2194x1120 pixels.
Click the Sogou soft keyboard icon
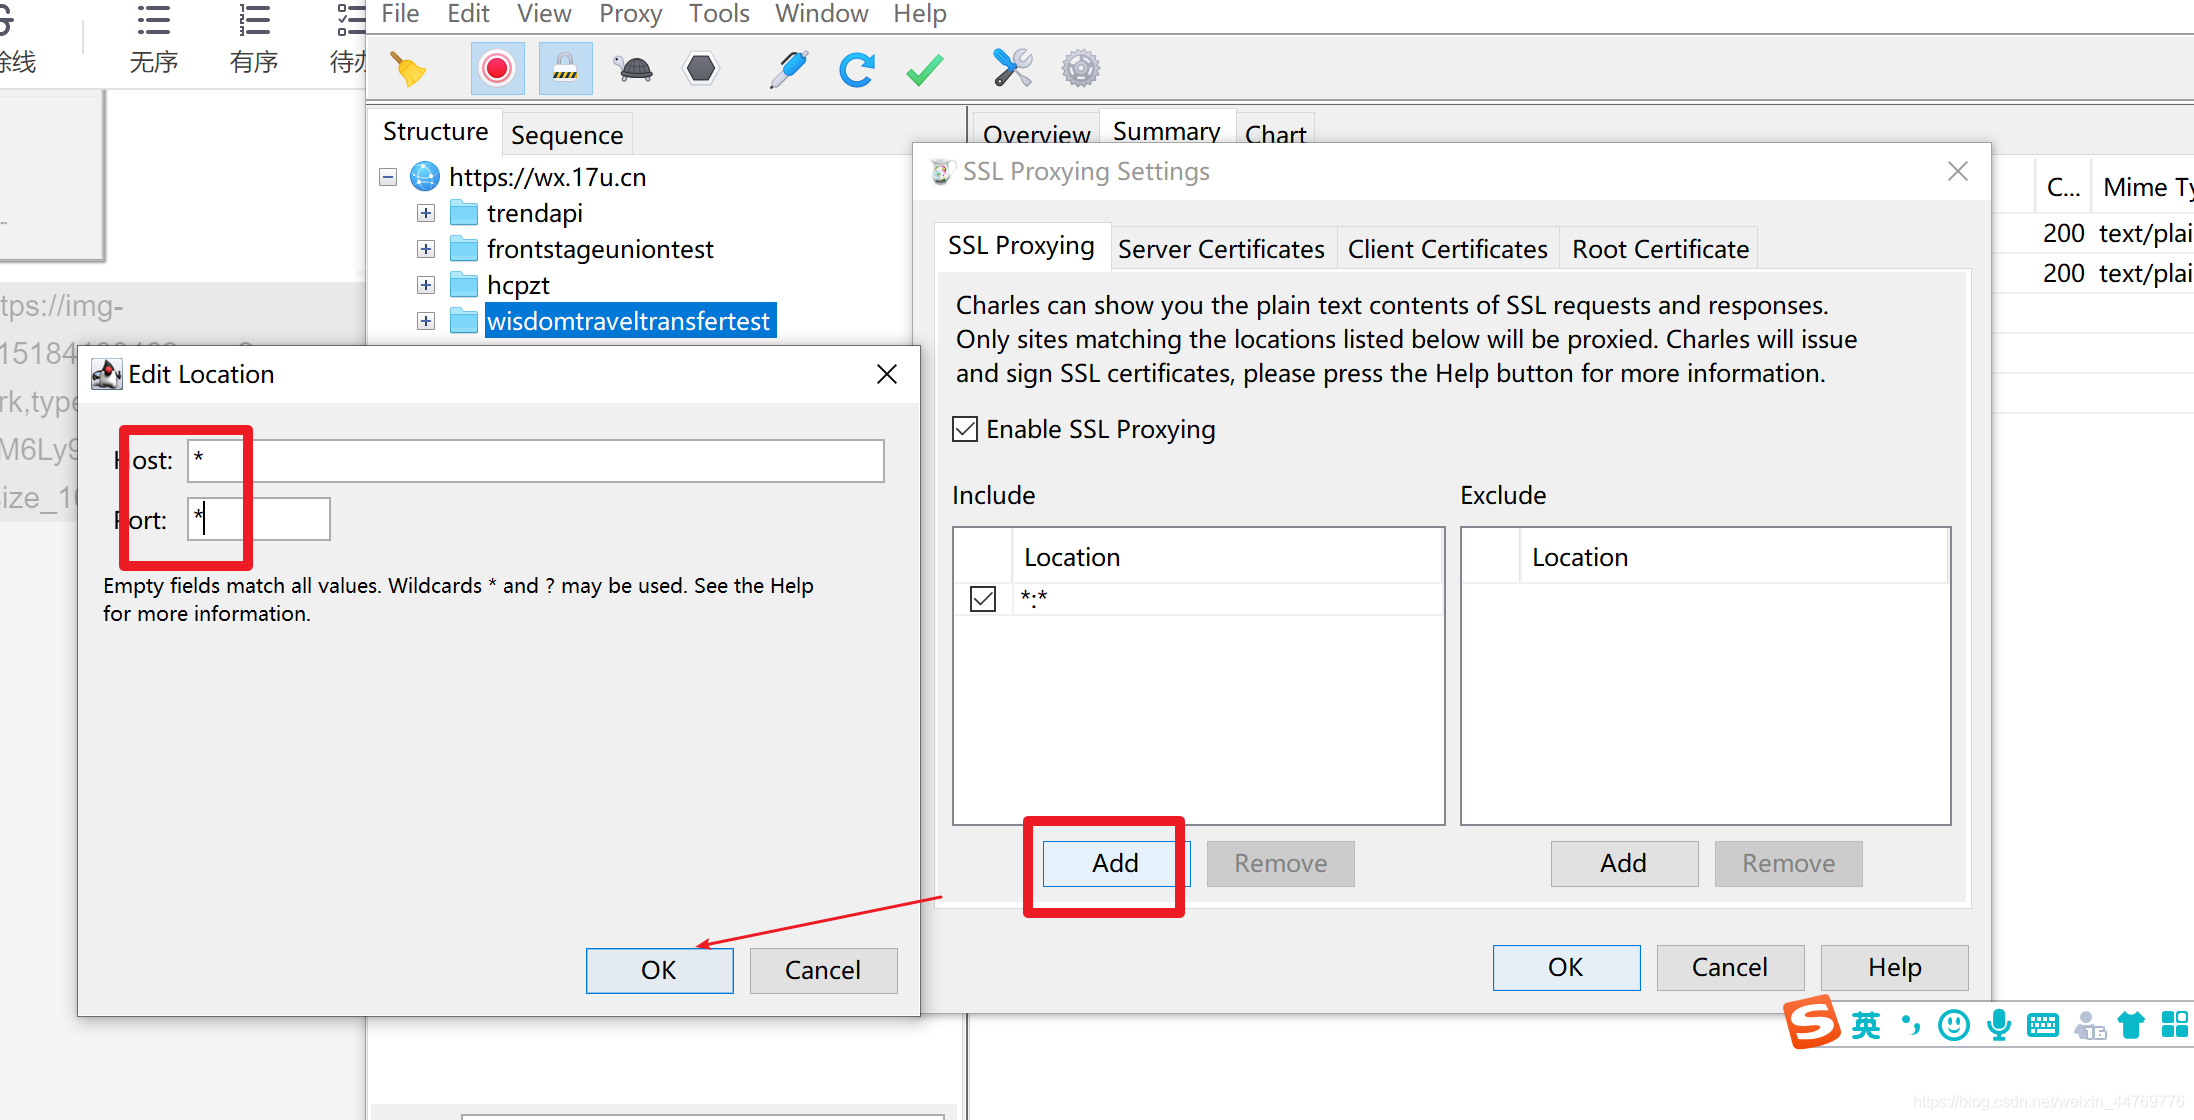pos(2043,1025)
